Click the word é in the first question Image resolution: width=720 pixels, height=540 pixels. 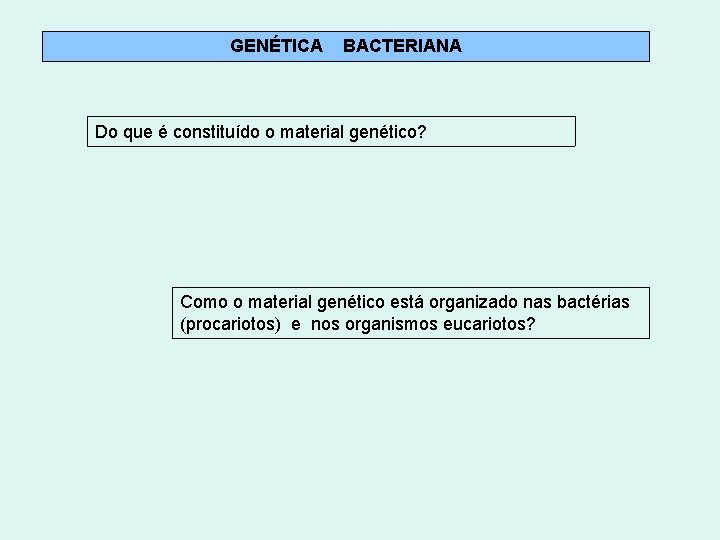pos(161,131)
